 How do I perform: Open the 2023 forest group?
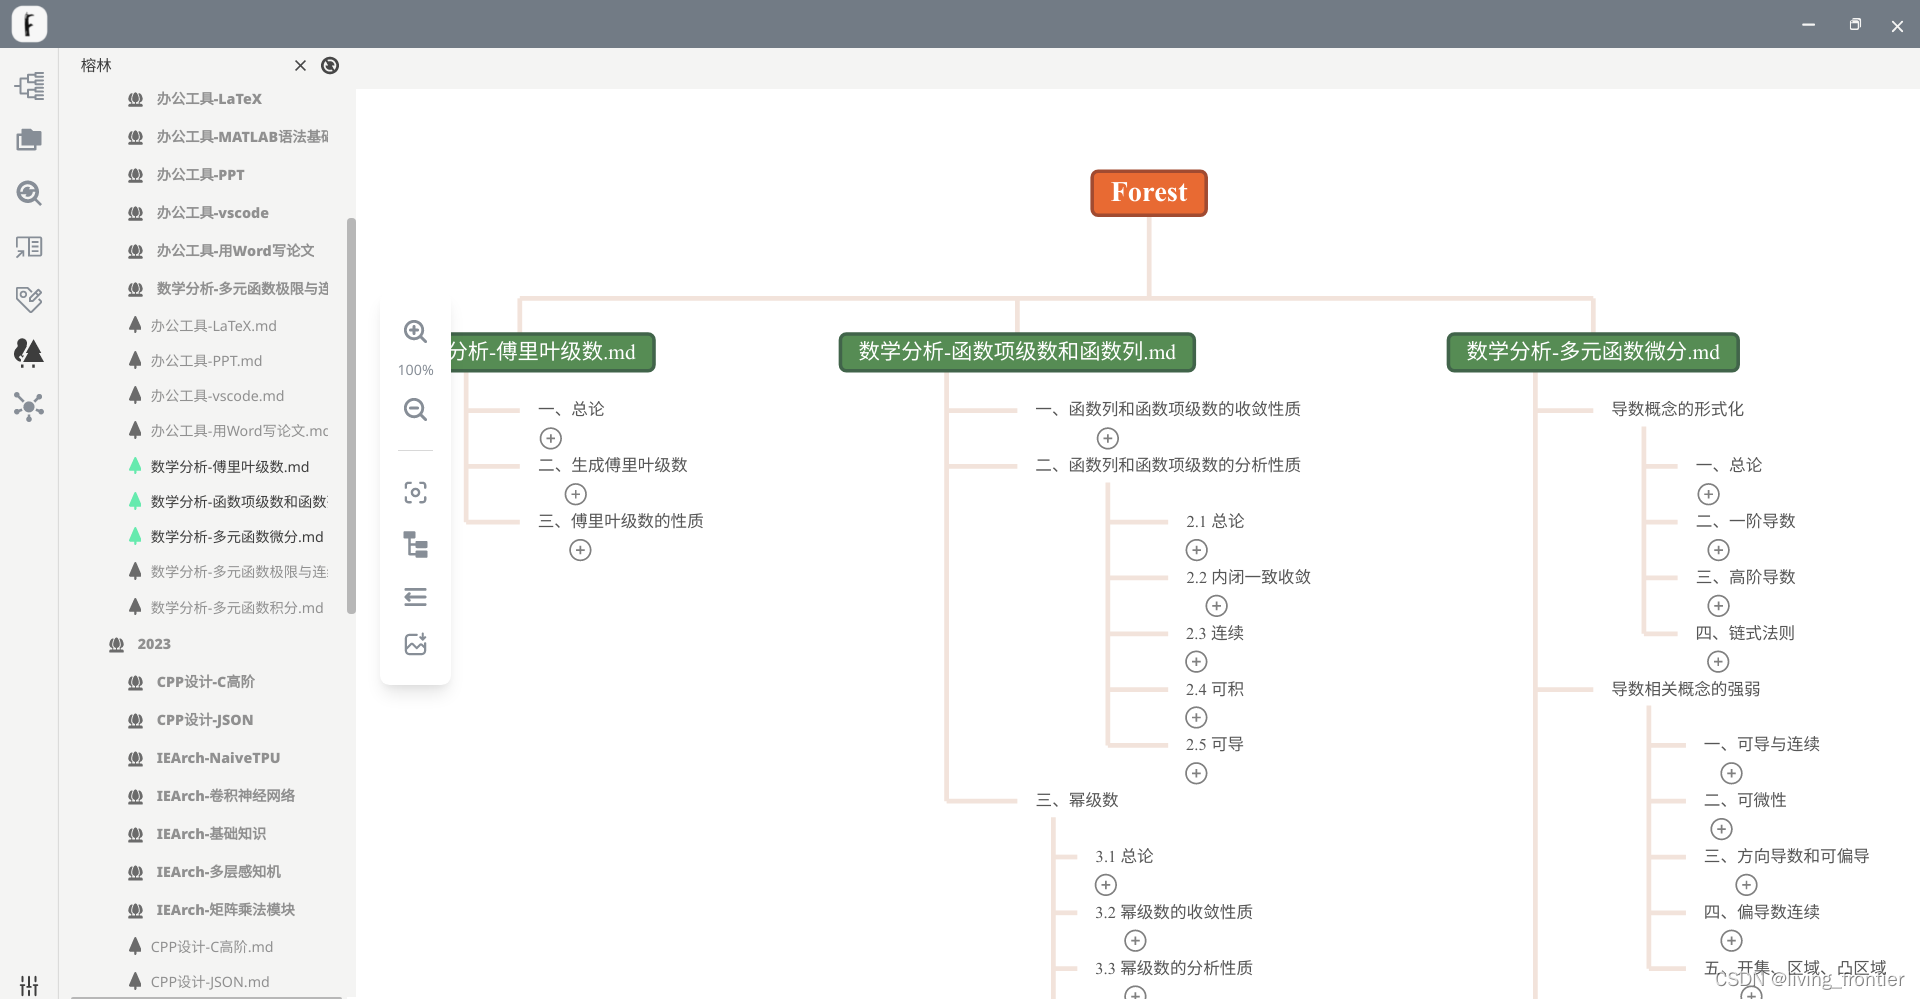click(153, 645)
